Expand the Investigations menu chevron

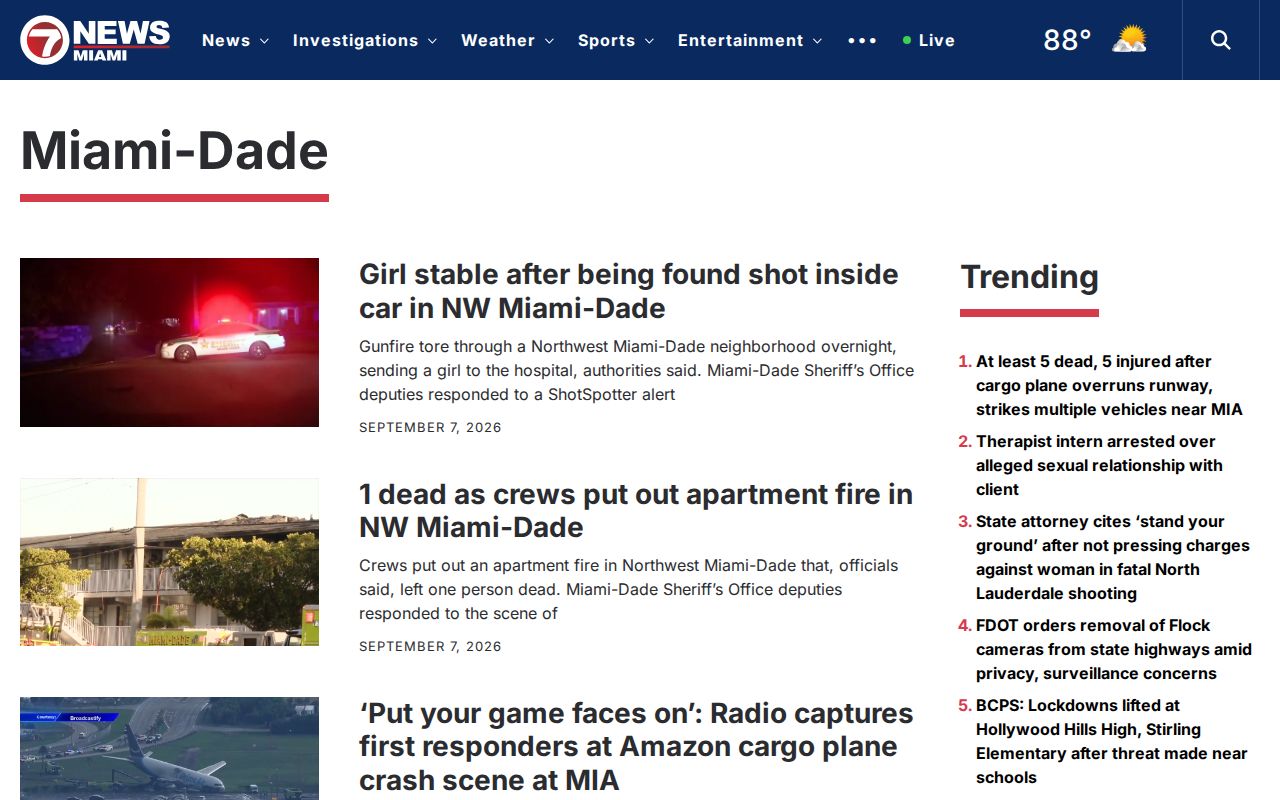tap(432, 41)
